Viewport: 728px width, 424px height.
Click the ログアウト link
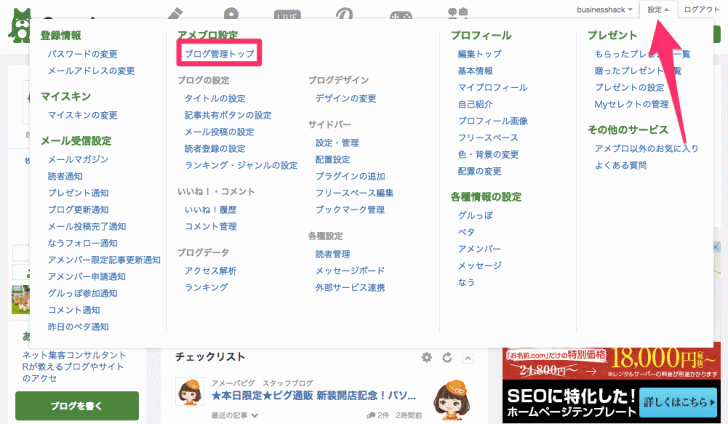coord(702,9)
